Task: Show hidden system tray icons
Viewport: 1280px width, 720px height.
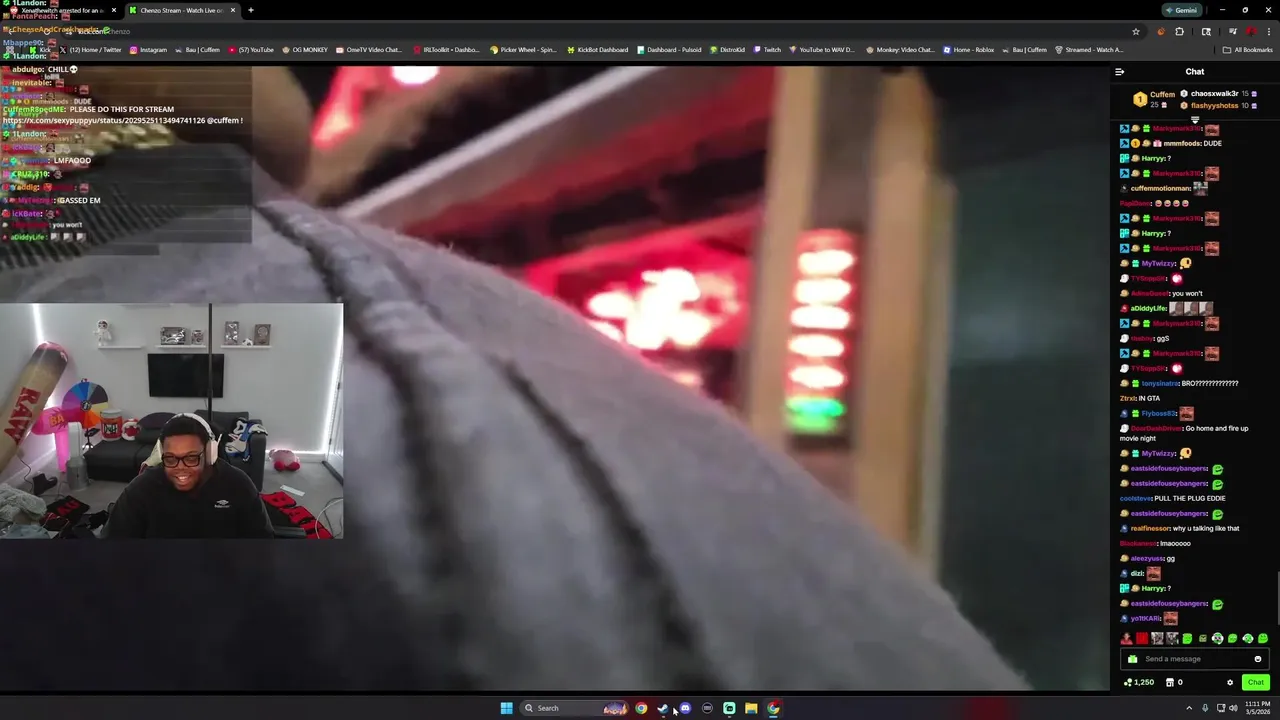Action: [x=1189, y=708]
